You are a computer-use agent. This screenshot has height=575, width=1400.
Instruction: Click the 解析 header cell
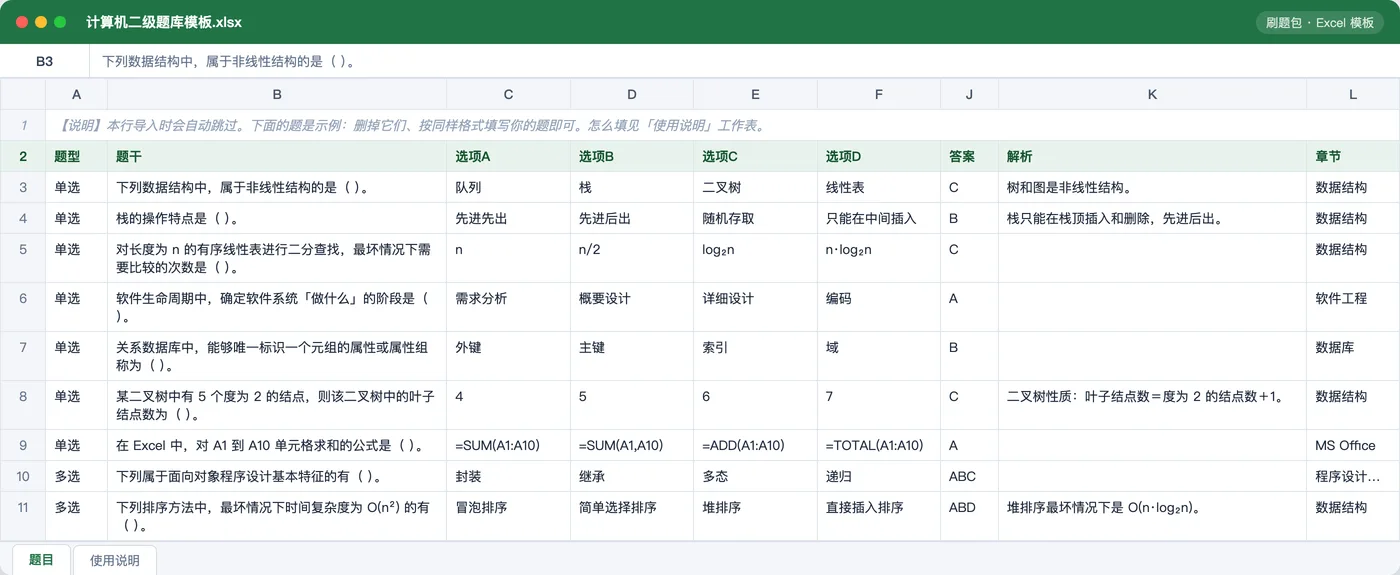click(x=1153, y=157)
